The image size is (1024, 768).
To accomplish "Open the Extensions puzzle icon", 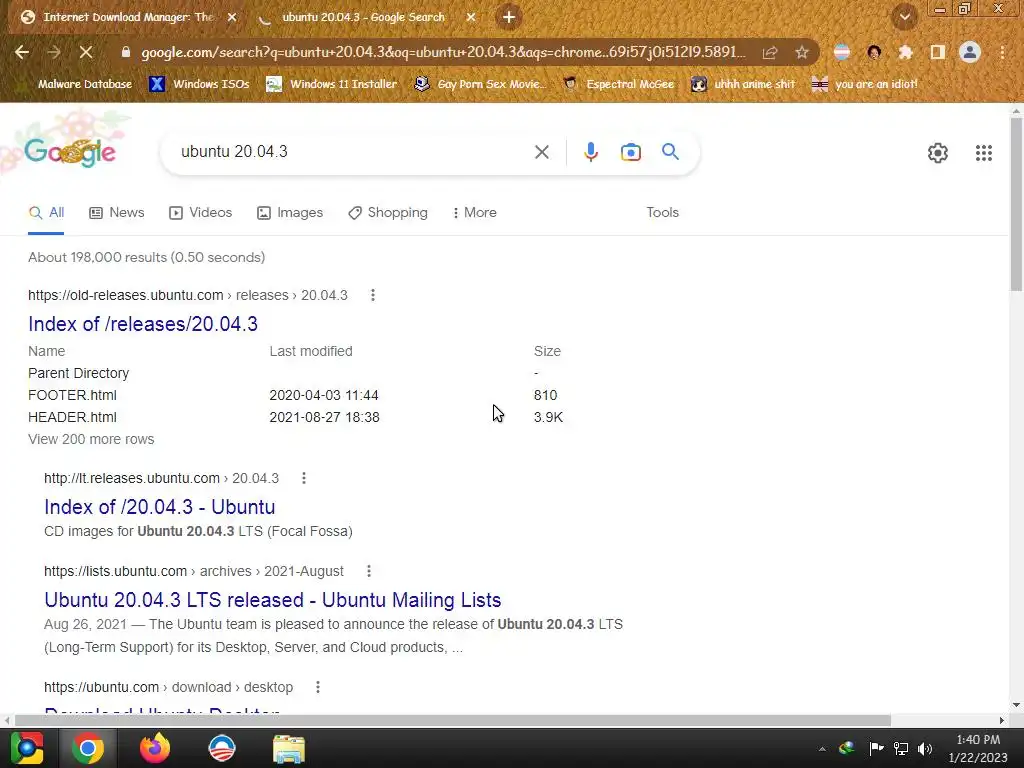I will [x=905, y=52].
